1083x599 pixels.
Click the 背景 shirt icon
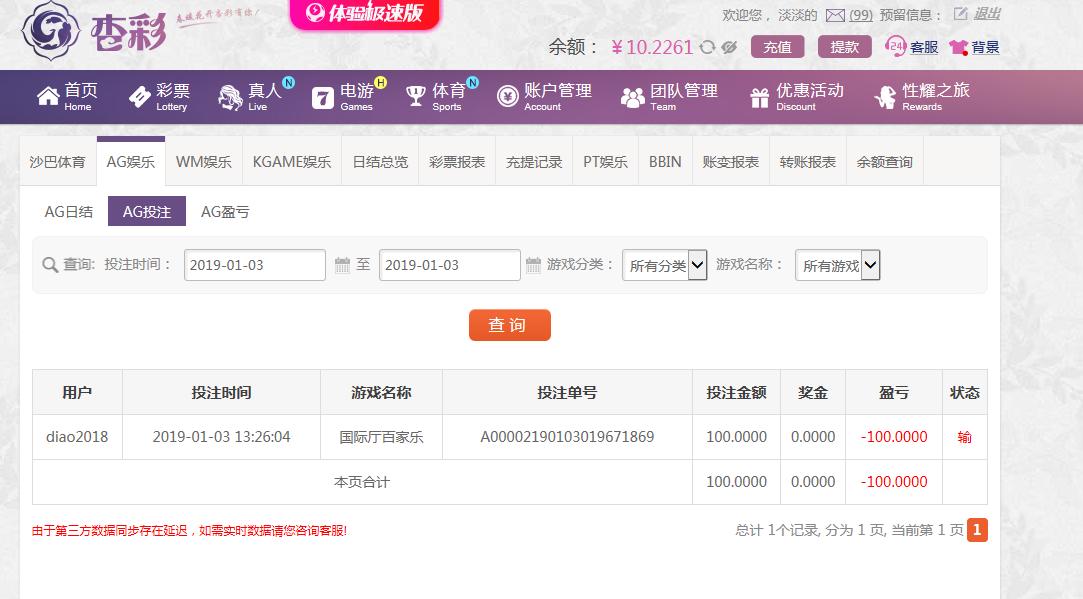(958, 47)
